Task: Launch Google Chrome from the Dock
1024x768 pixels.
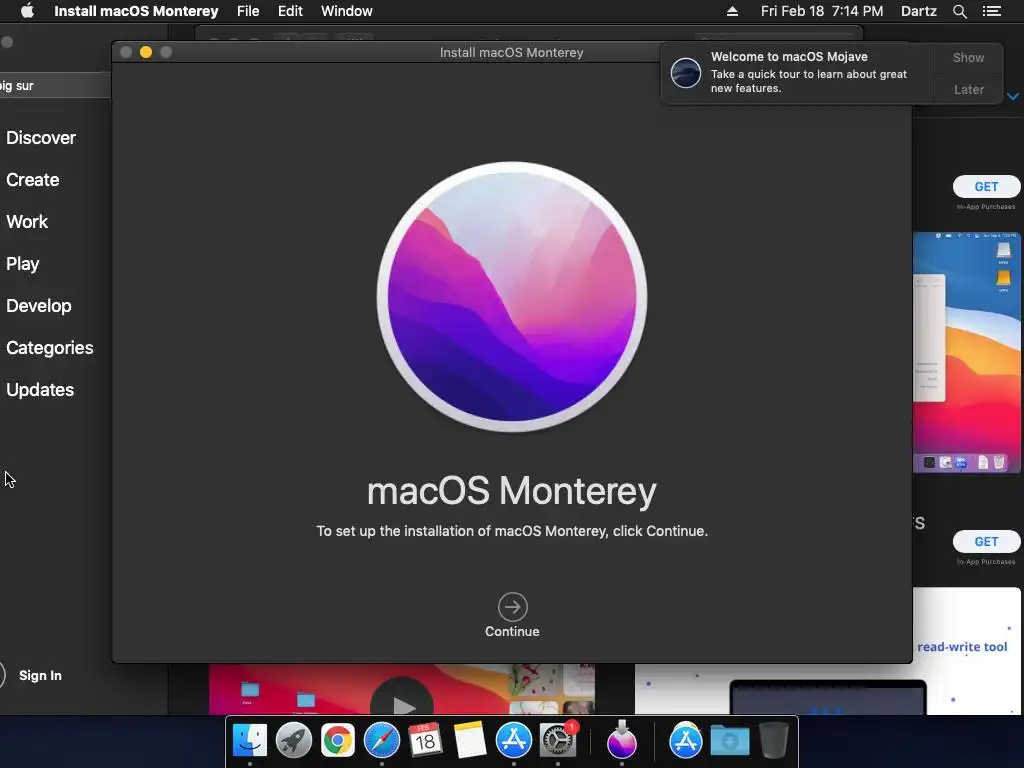Action: (337, 741)
